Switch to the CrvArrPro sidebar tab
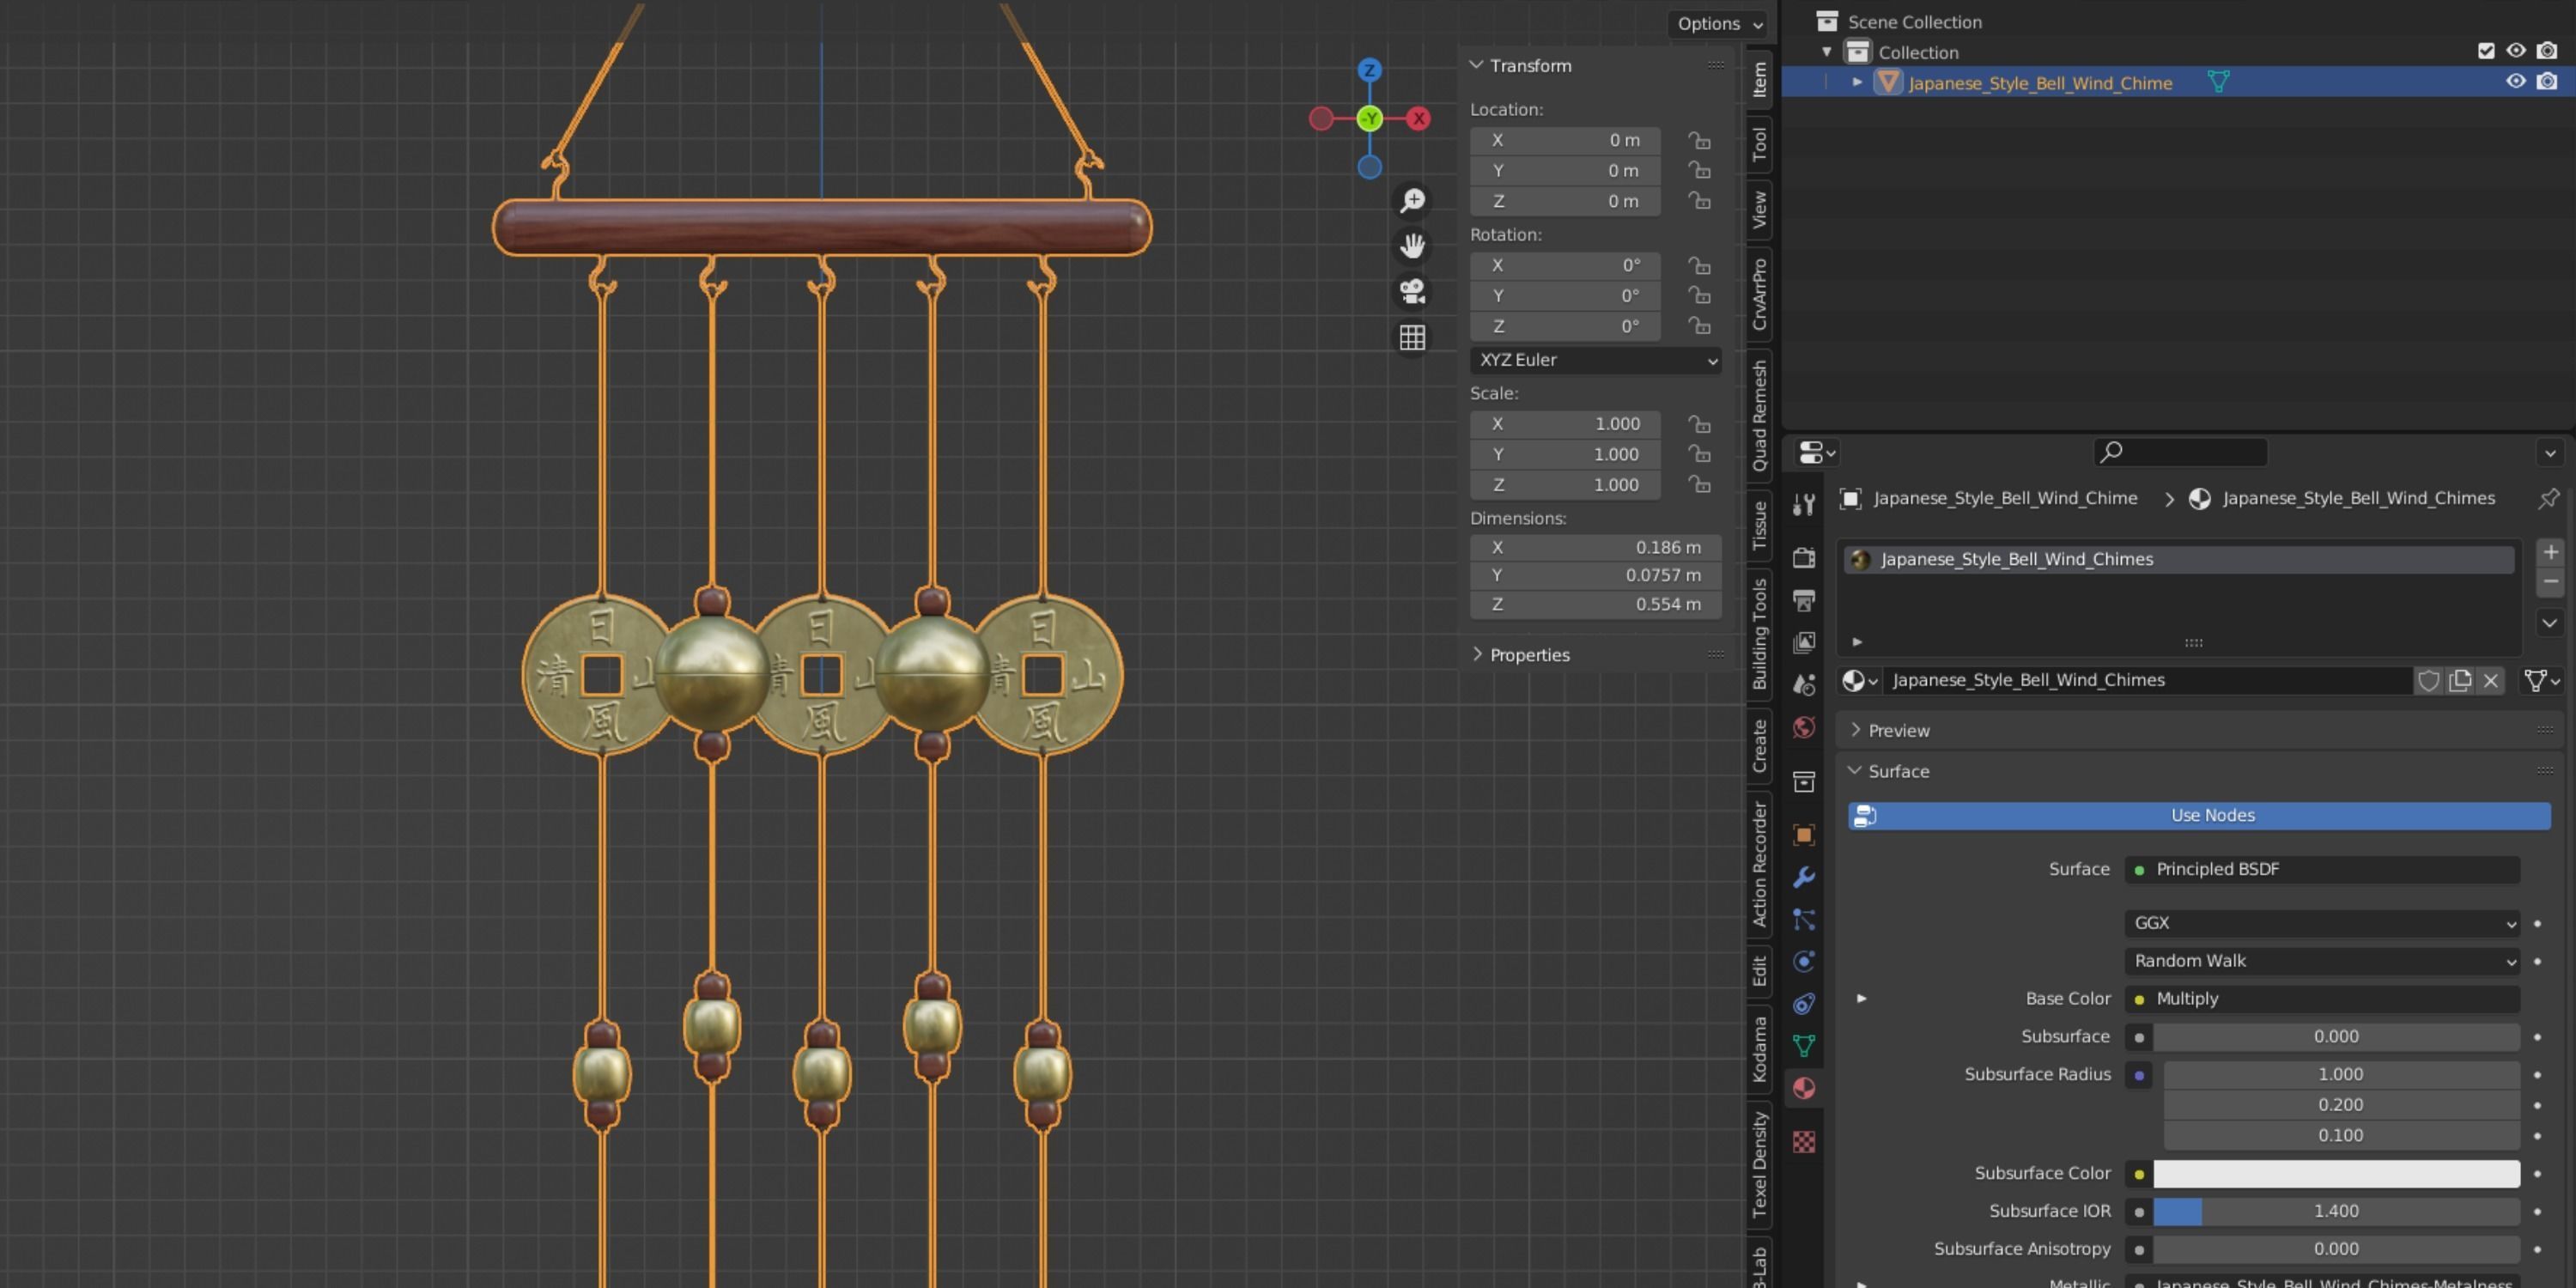This screenshot has height=1288, width=2576. [x=1760, y=294]
